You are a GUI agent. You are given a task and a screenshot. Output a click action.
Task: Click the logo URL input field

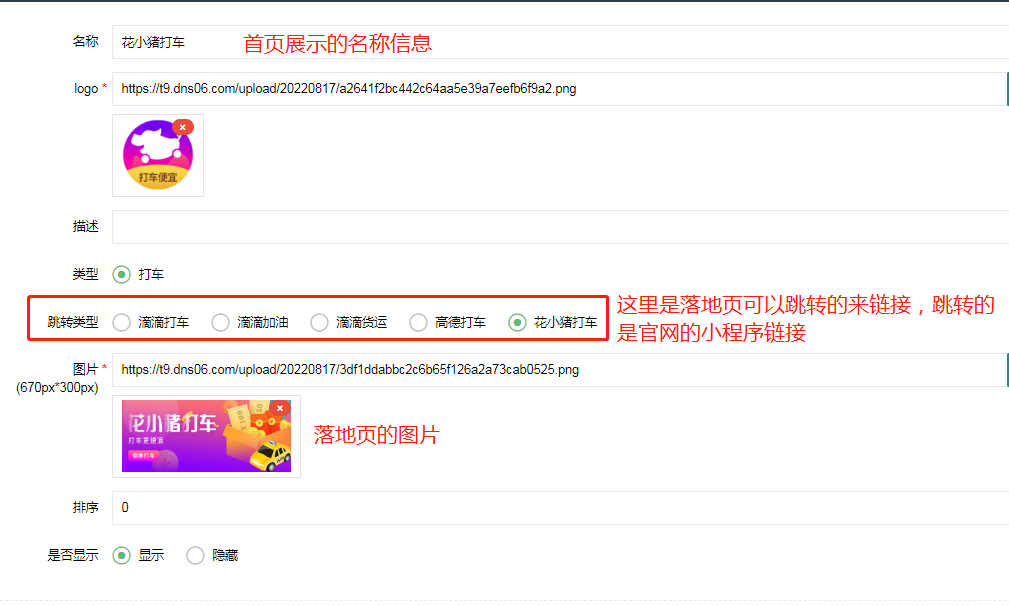tap(560, 89)
